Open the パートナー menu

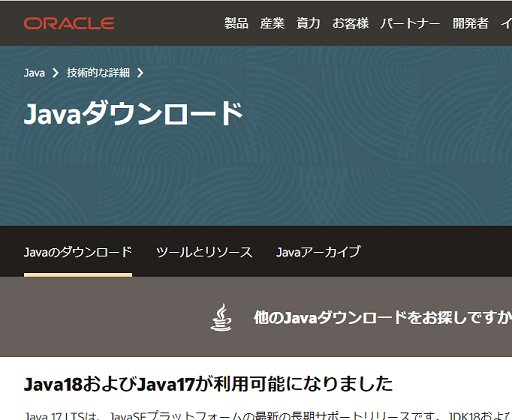pyautogui.click(x=410, y=23)
